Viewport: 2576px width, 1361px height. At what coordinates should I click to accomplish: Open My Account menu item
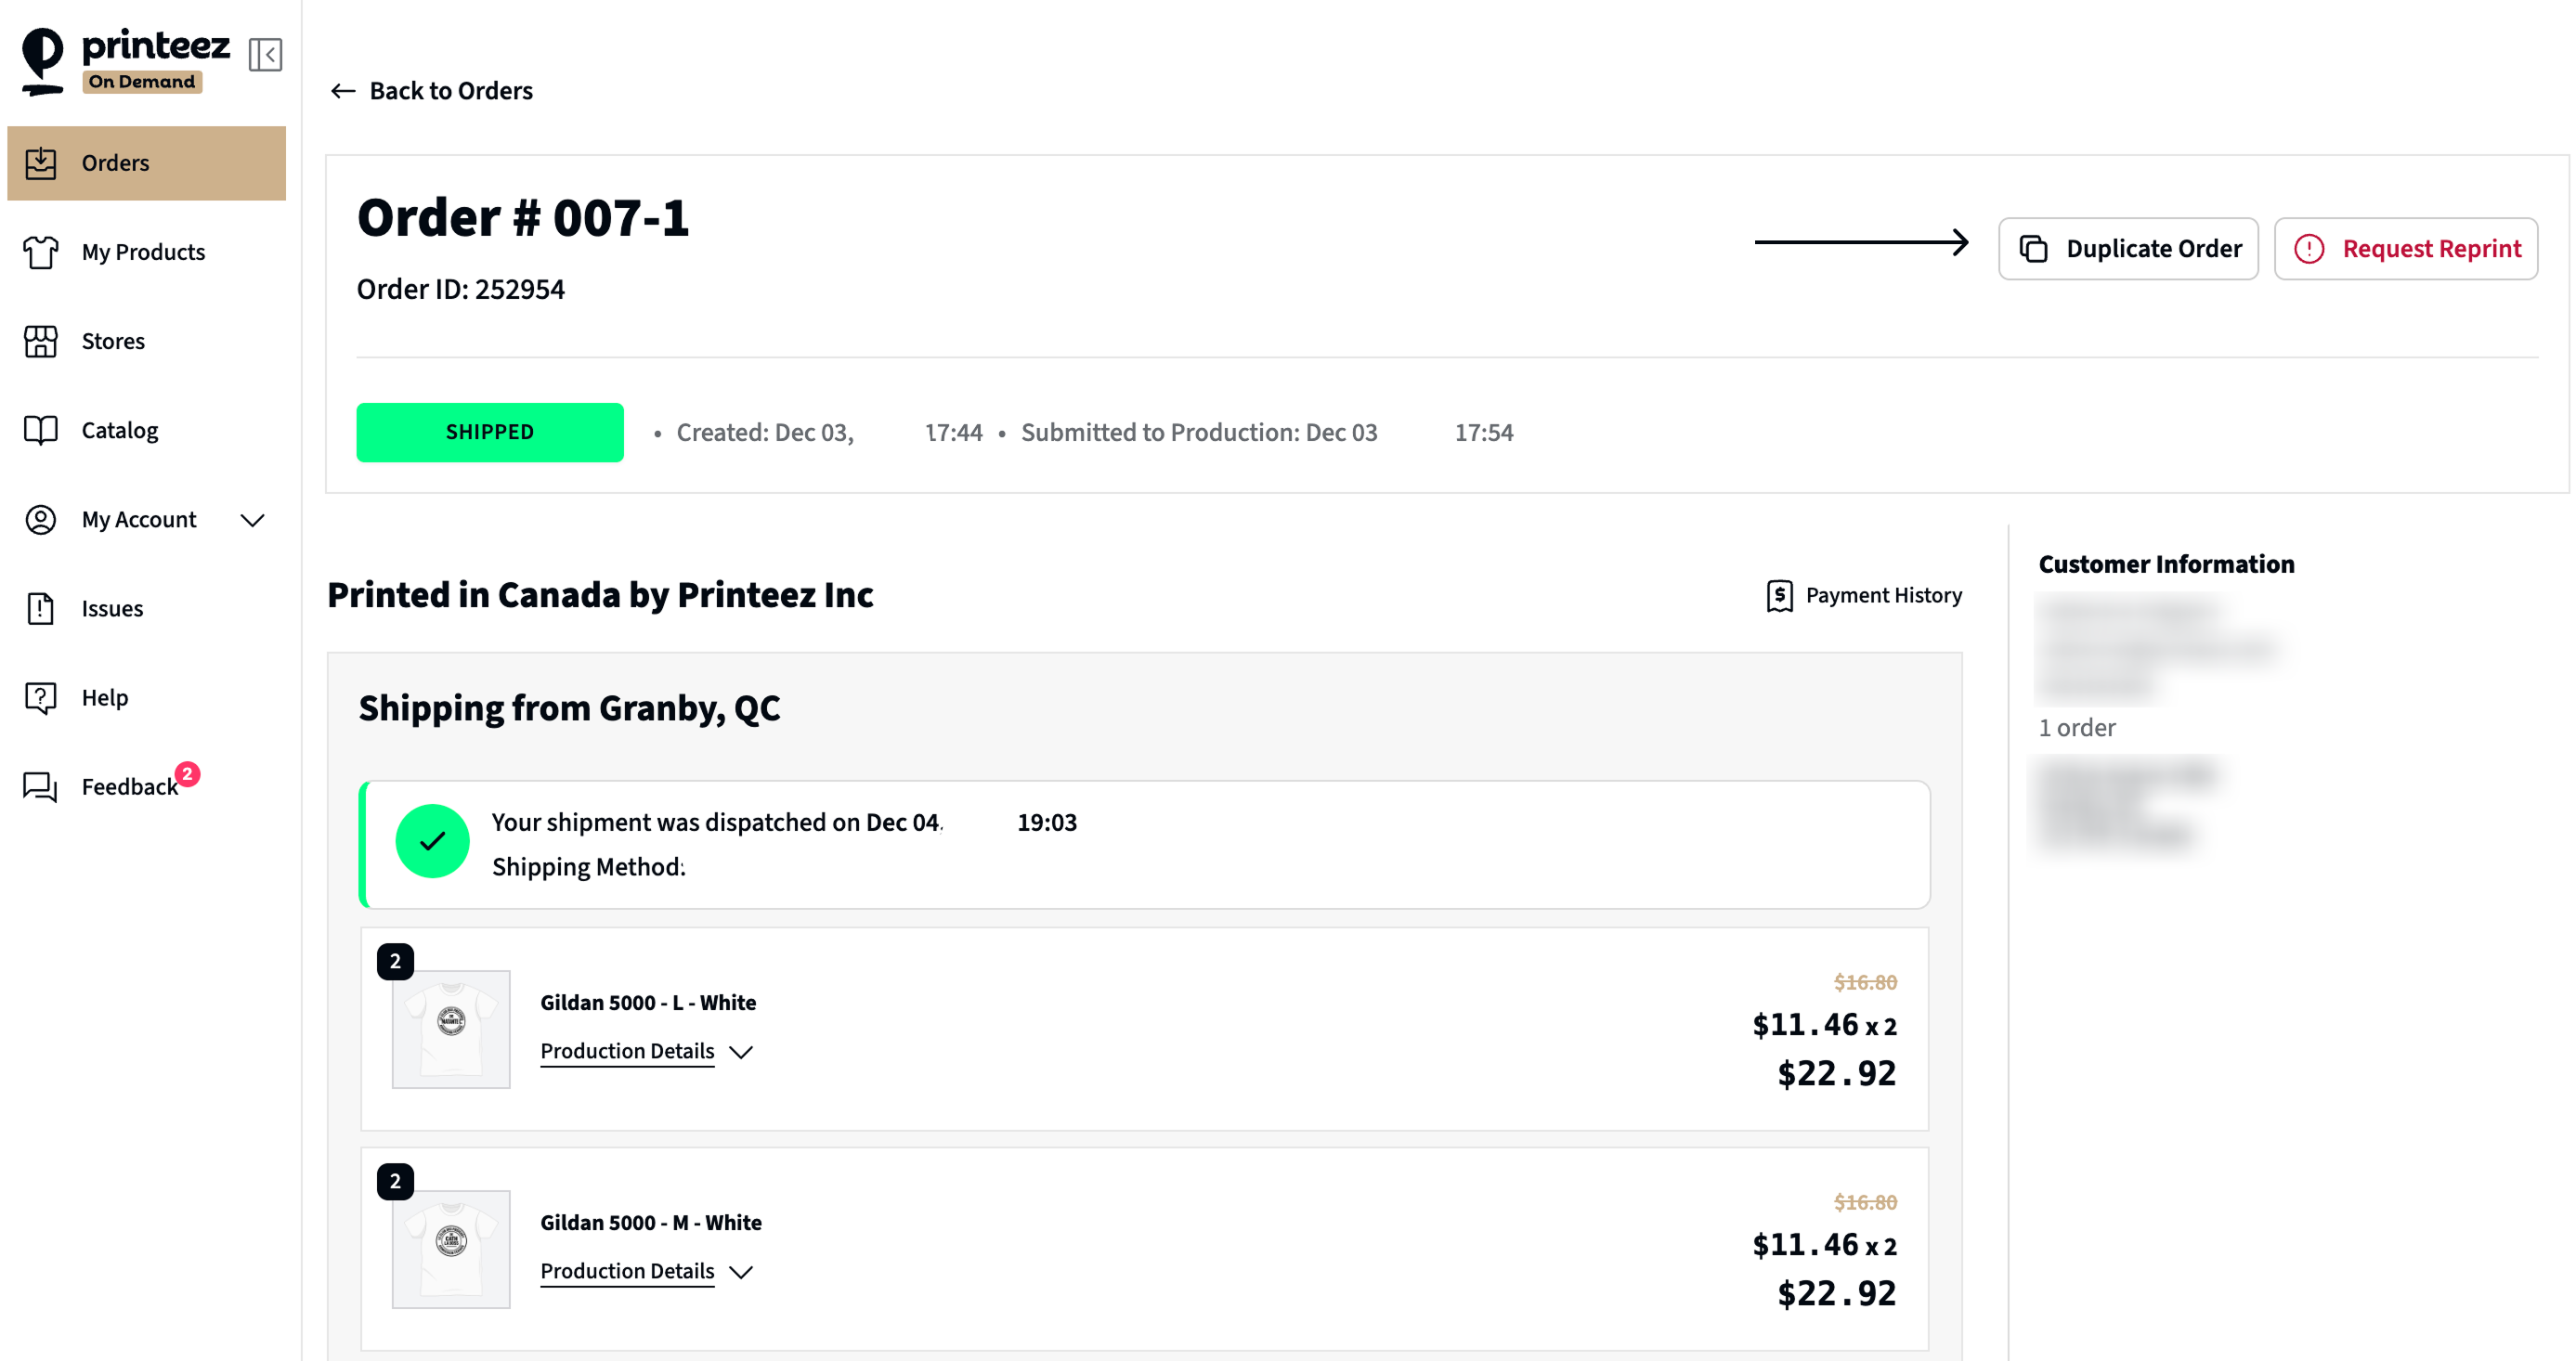point(139,520)
